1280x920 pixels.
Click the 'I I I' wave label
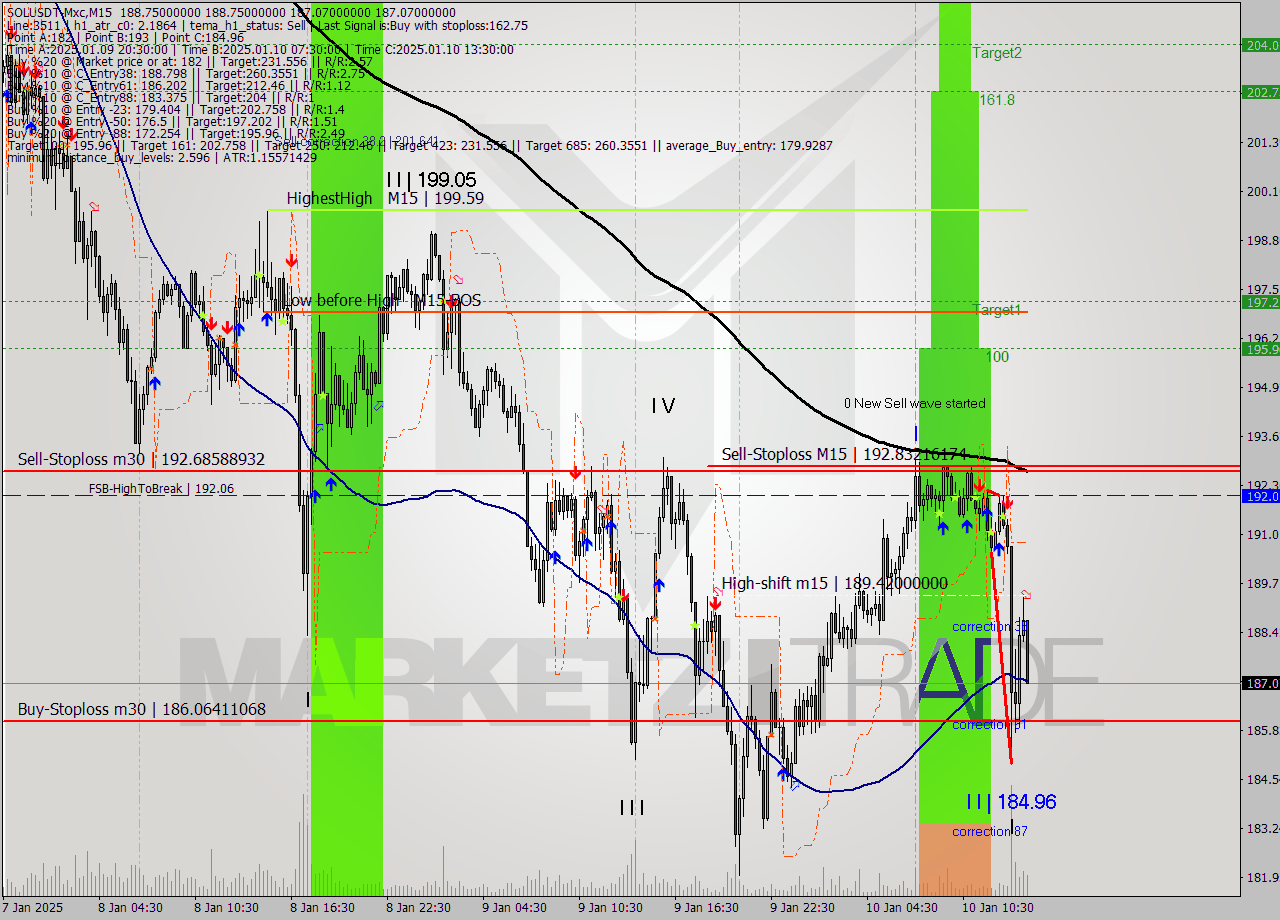pos(632,807)
